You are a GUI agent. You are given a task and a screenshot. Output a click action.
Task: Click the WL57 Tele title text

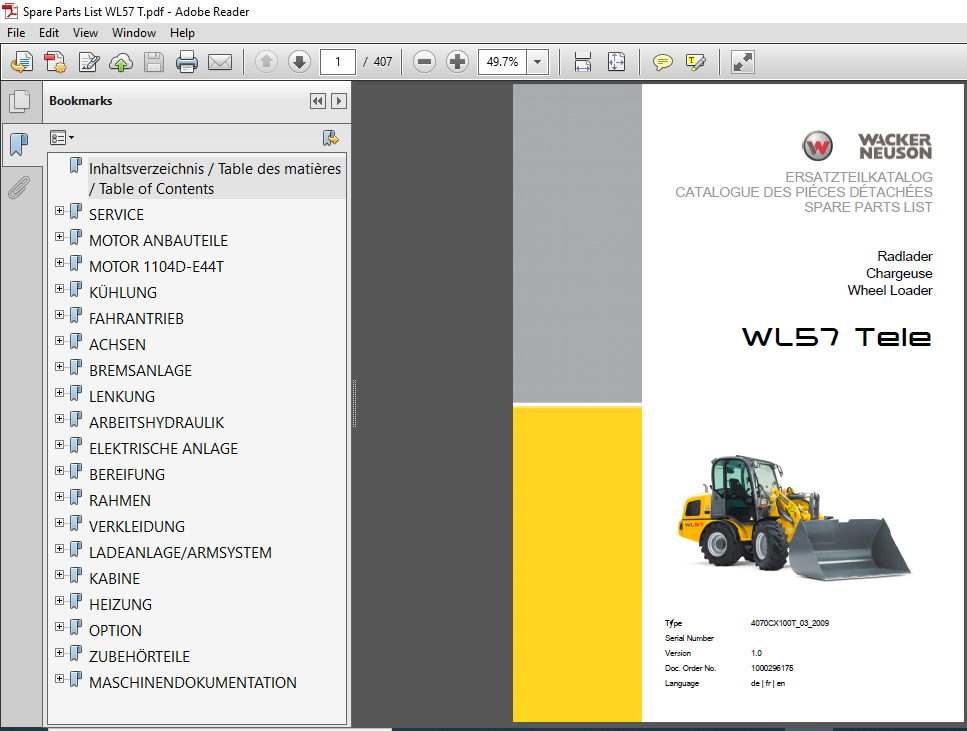[x=836, y=337]
